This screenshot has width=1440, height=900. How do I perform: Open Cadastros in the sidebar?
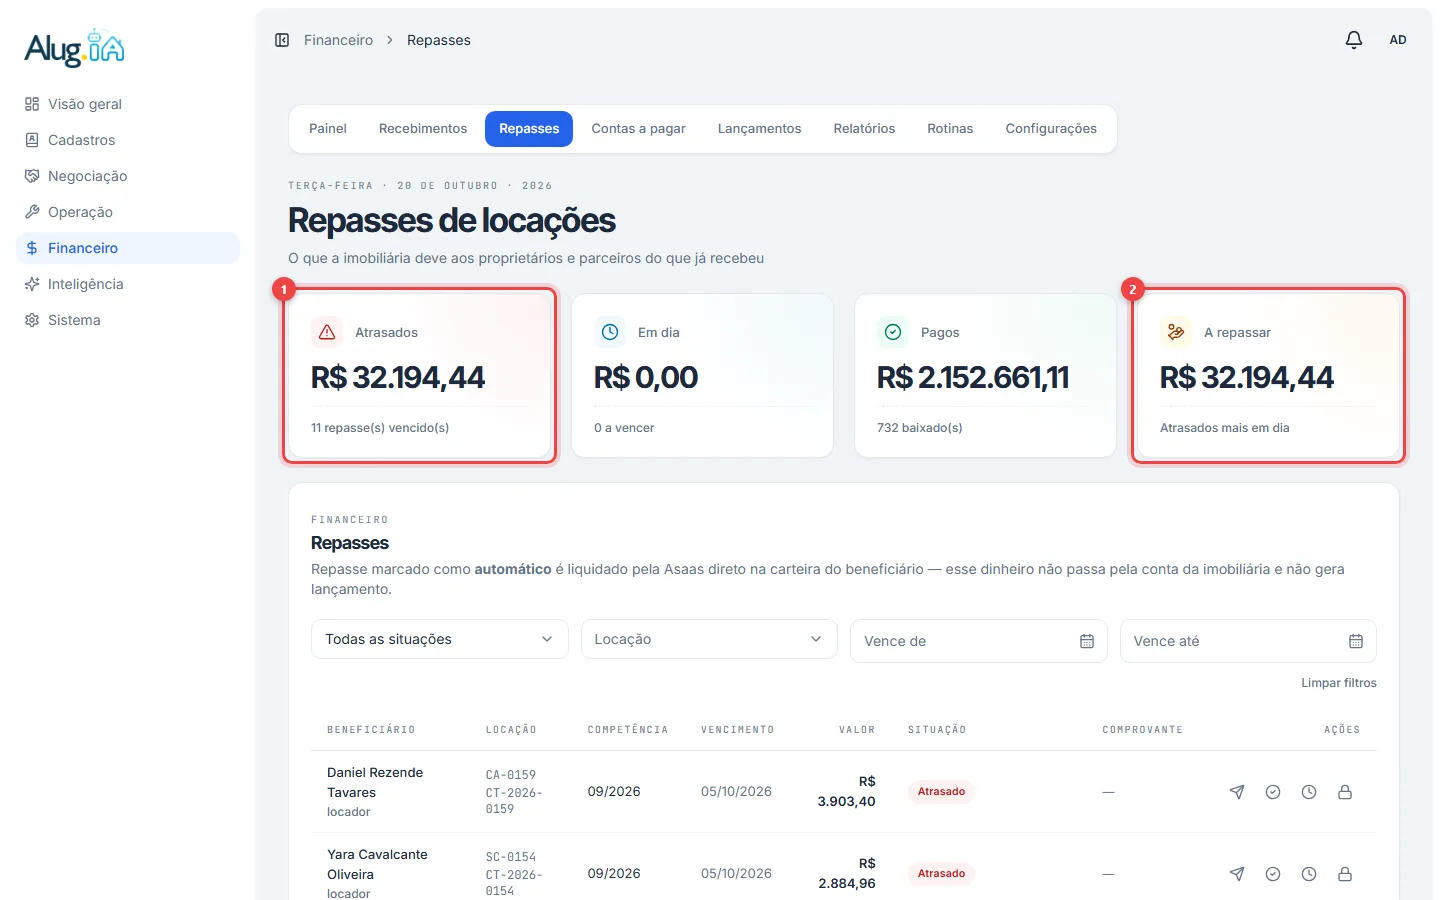(128, 140)
